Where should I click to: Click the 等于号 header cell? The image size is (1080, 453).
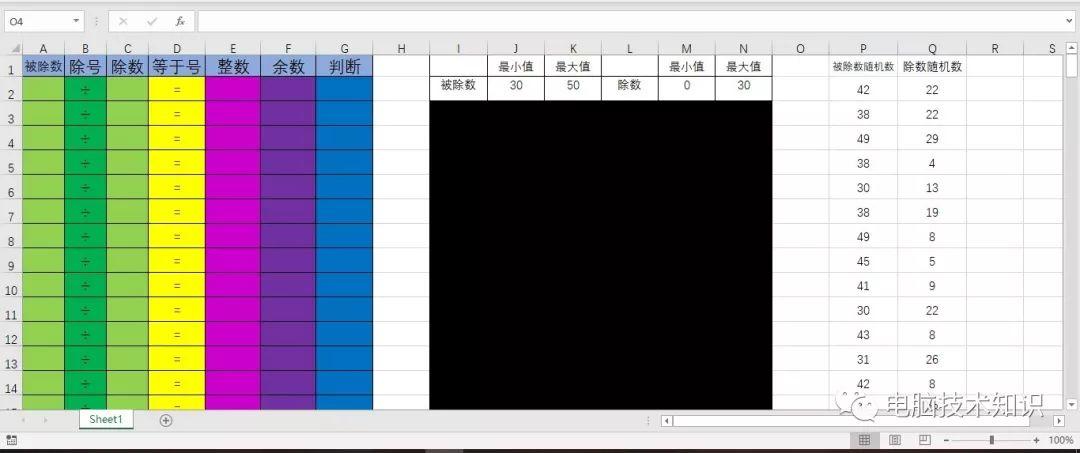[177, 66]
